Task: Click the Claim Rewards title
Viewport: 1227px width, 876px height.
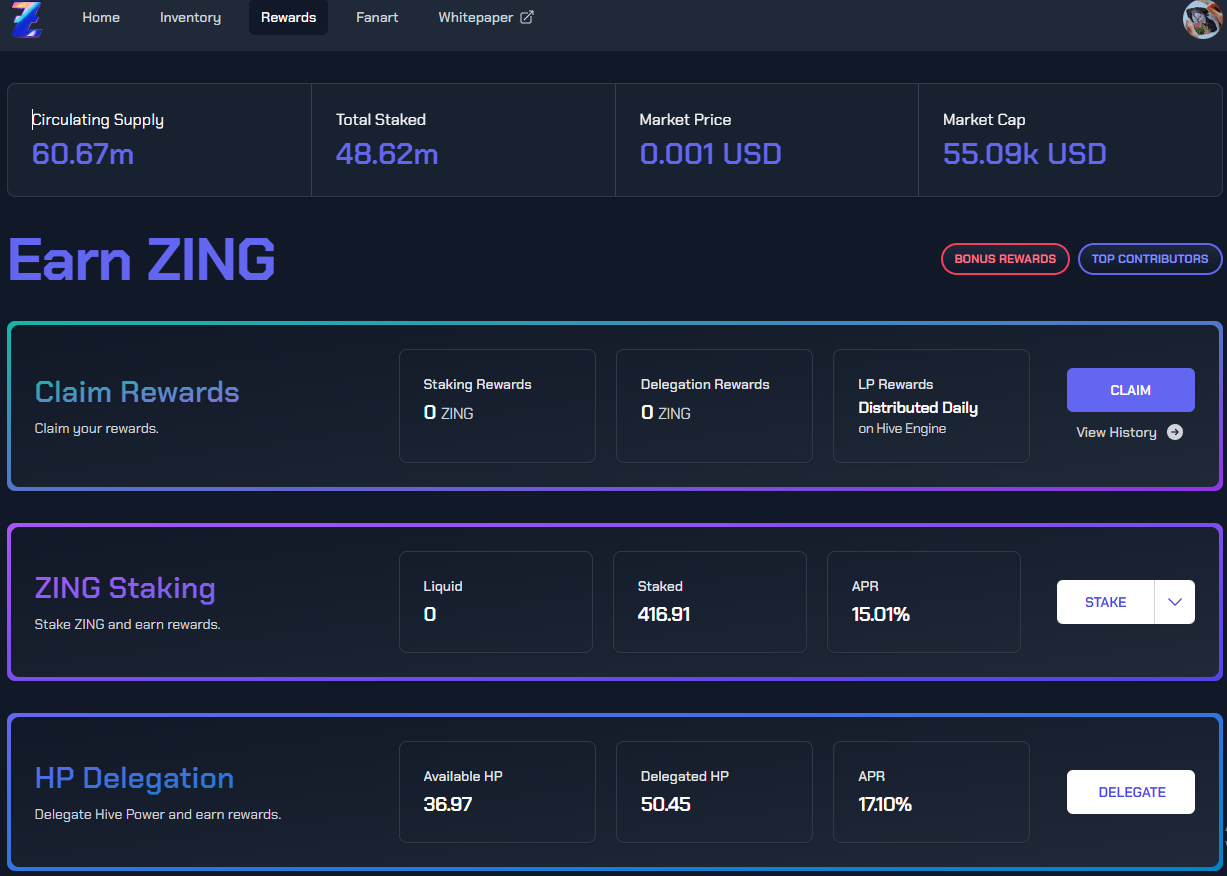Action: click(x=137, y=391)
